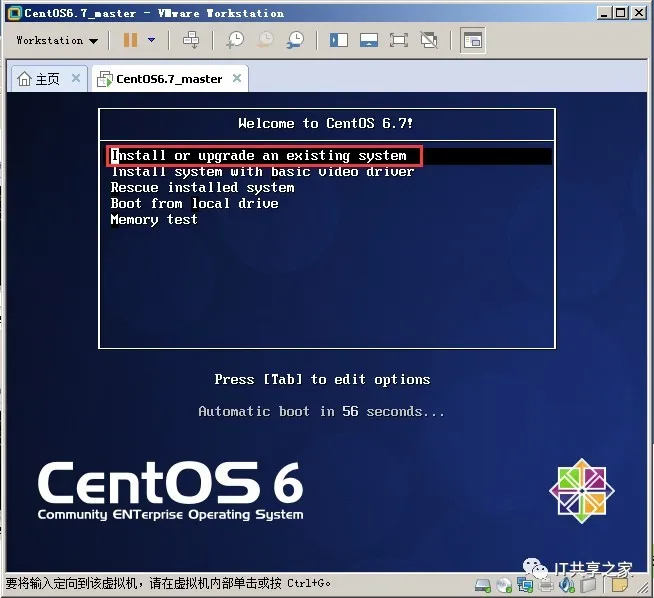Click the Ctrl+G input redirect hint text
Screen dimensions: 654x598
(x=168, y=583)
